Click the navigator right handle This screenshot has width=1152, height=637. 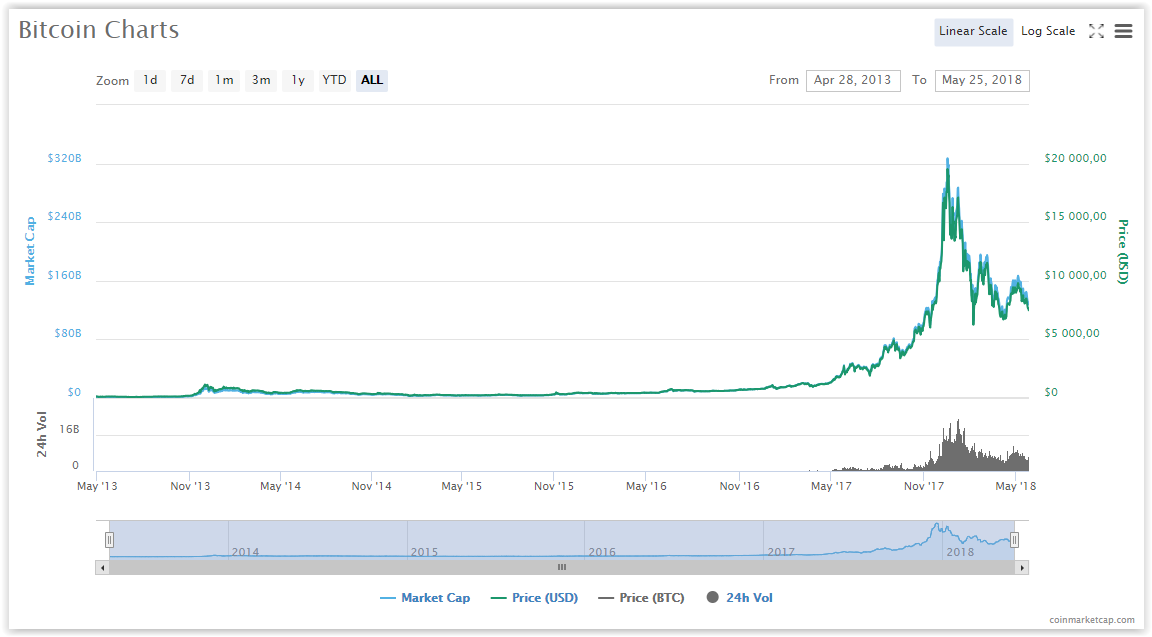point(1014,540)
